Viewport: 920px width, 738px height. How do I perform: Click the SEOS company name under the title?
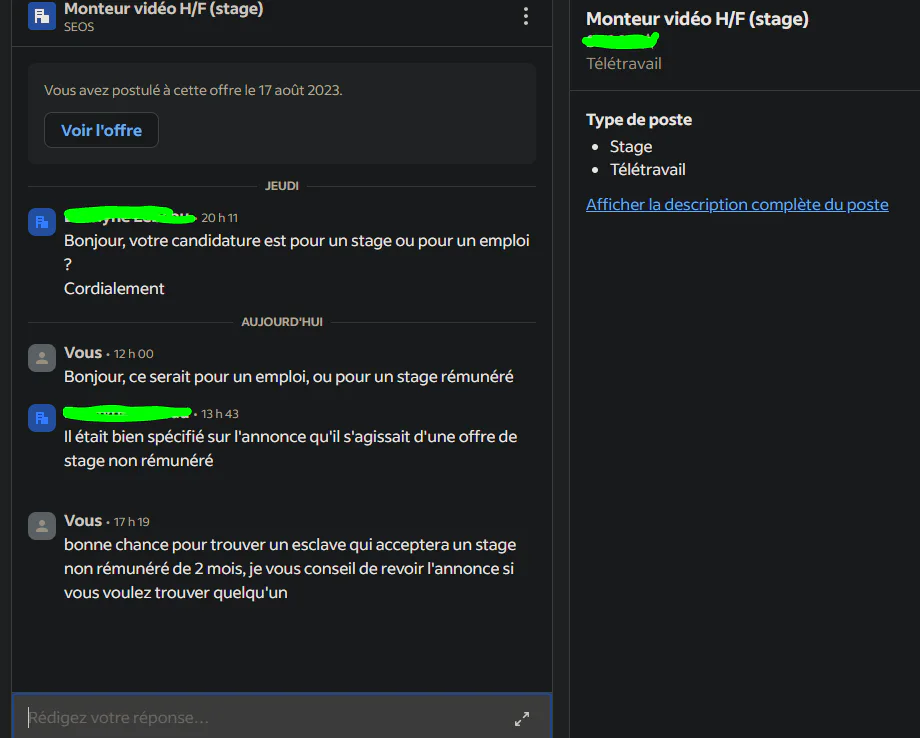[x=79, y=27]
